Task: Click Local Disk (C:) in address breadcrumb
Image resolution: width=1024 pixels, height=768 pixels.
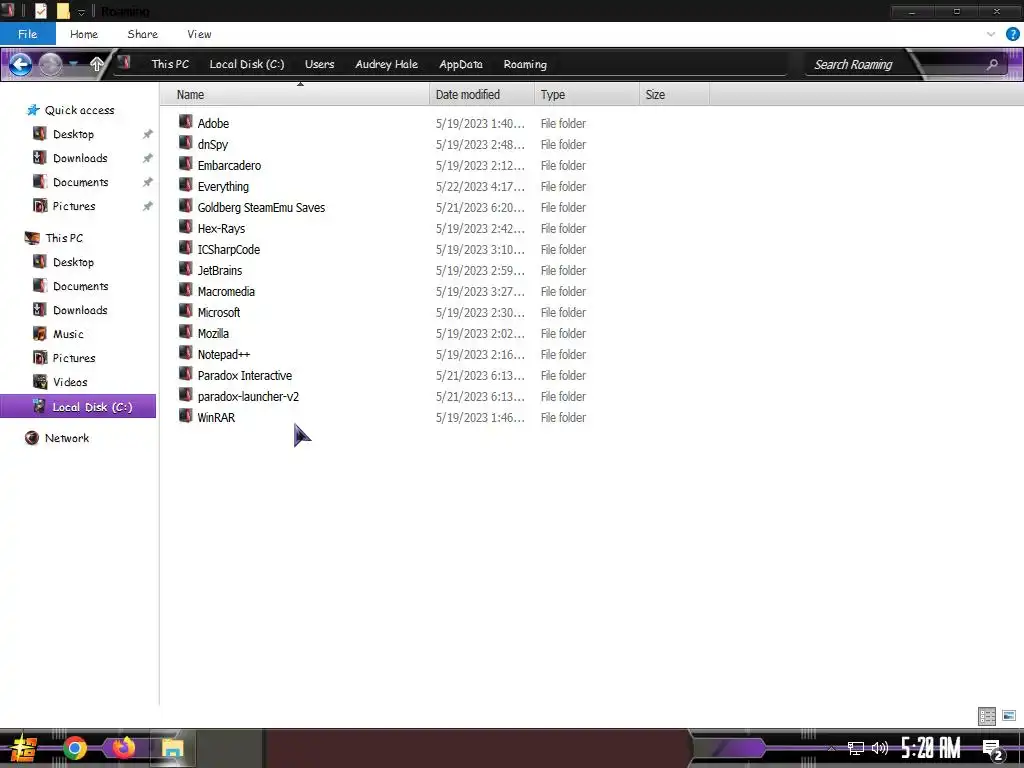Action: (247, 64)
